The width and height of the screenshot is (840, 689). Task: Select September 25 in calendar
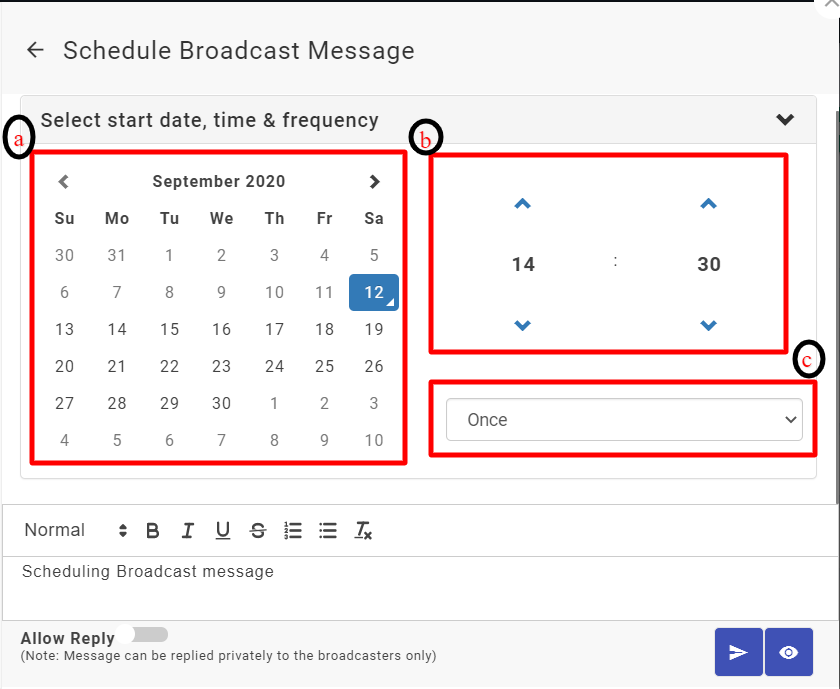(325, 366)
